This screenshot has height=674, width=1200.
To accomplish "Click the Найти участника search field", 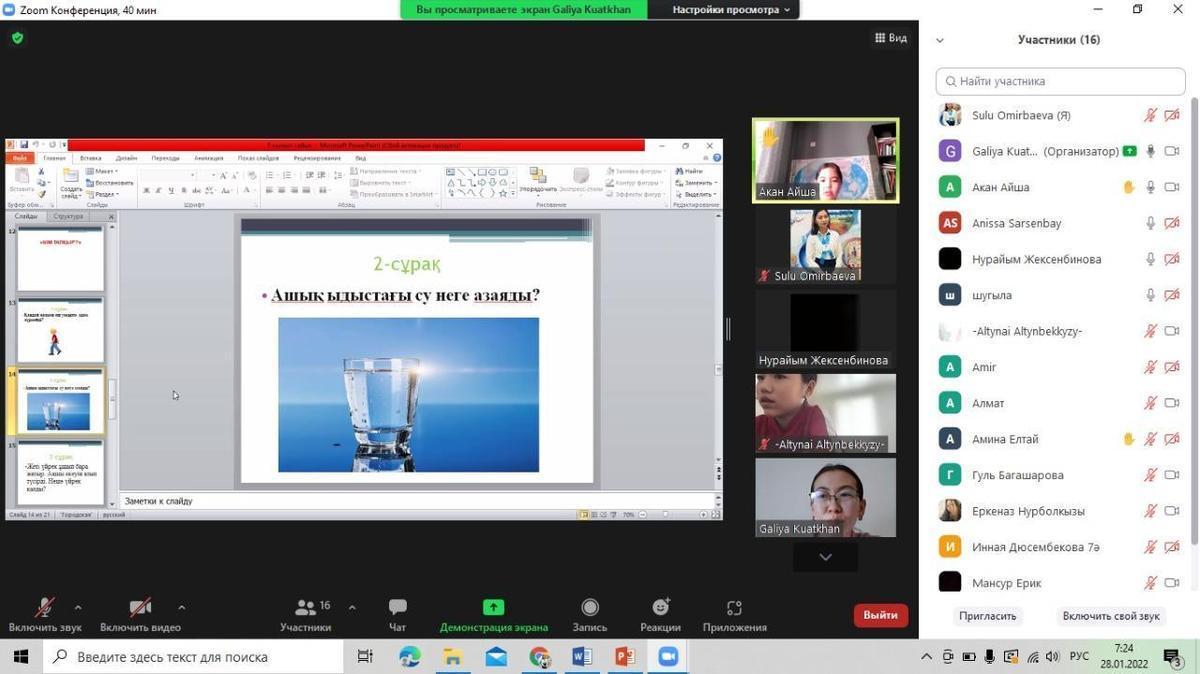I will 1060,81.
